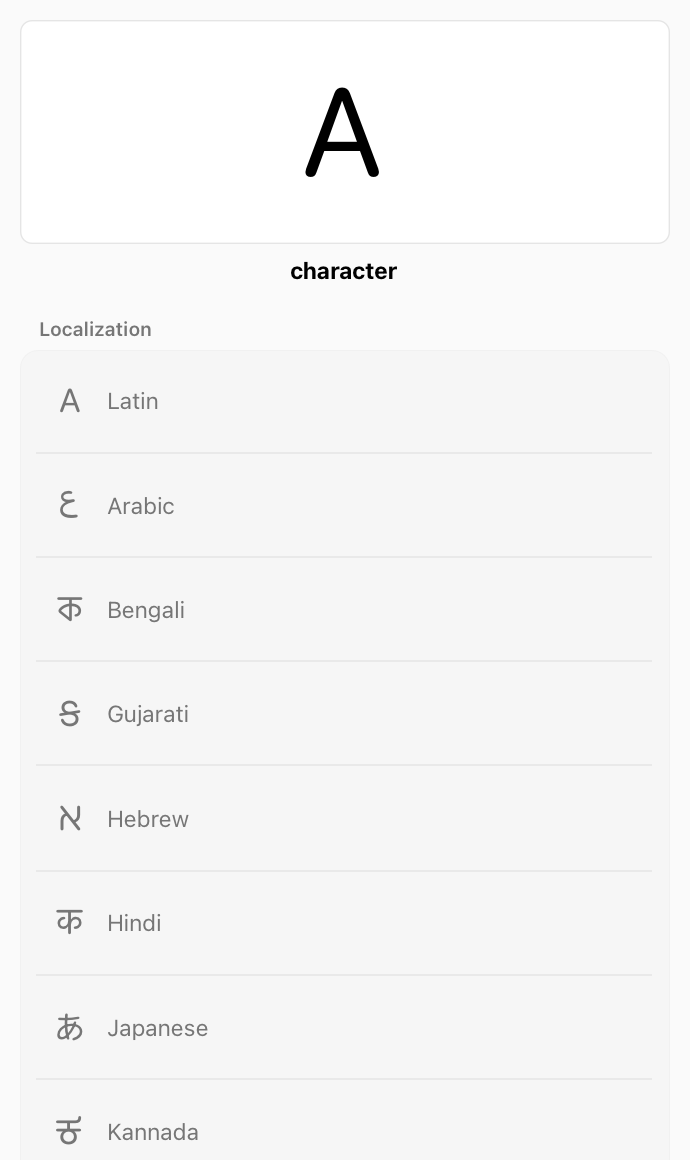The width and height of the screenshot is (690, 1160).
Task: Select the Latin localization row
Action: 344,400
